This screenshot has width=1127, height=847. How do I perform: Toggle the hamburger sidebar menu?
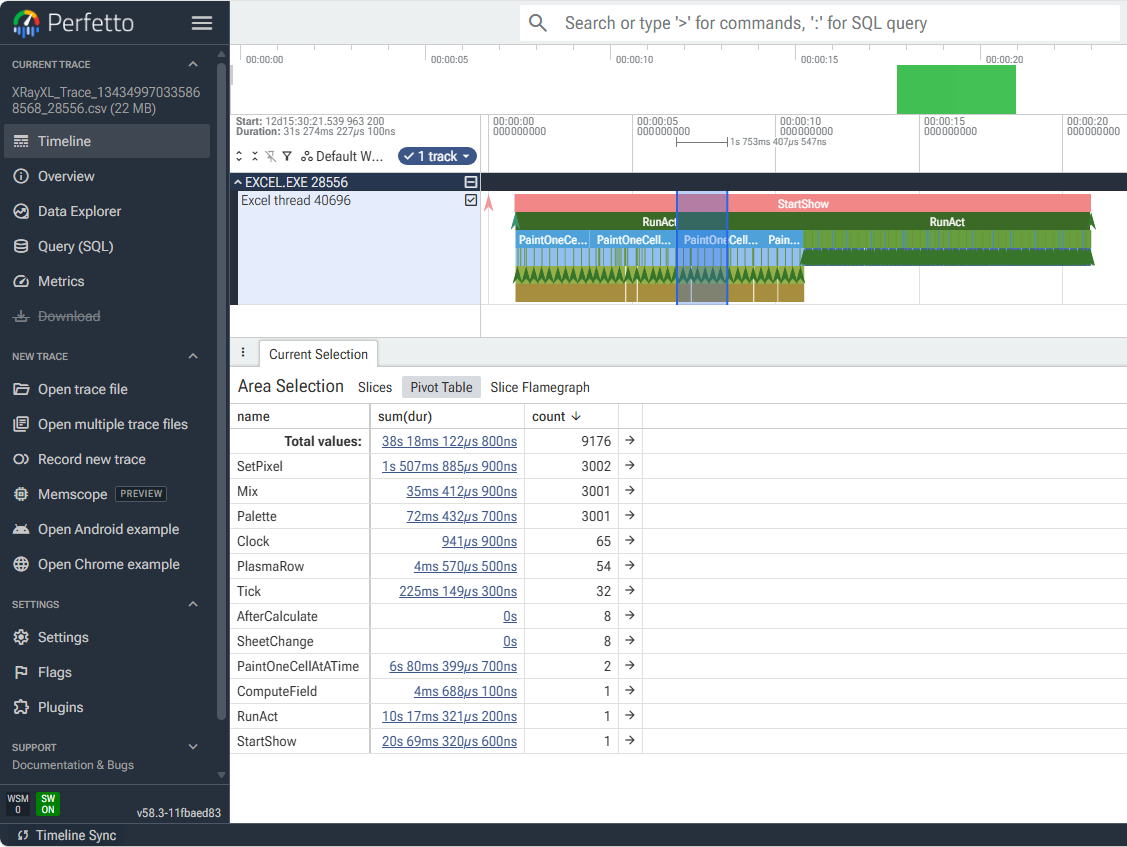click(202, 23)
